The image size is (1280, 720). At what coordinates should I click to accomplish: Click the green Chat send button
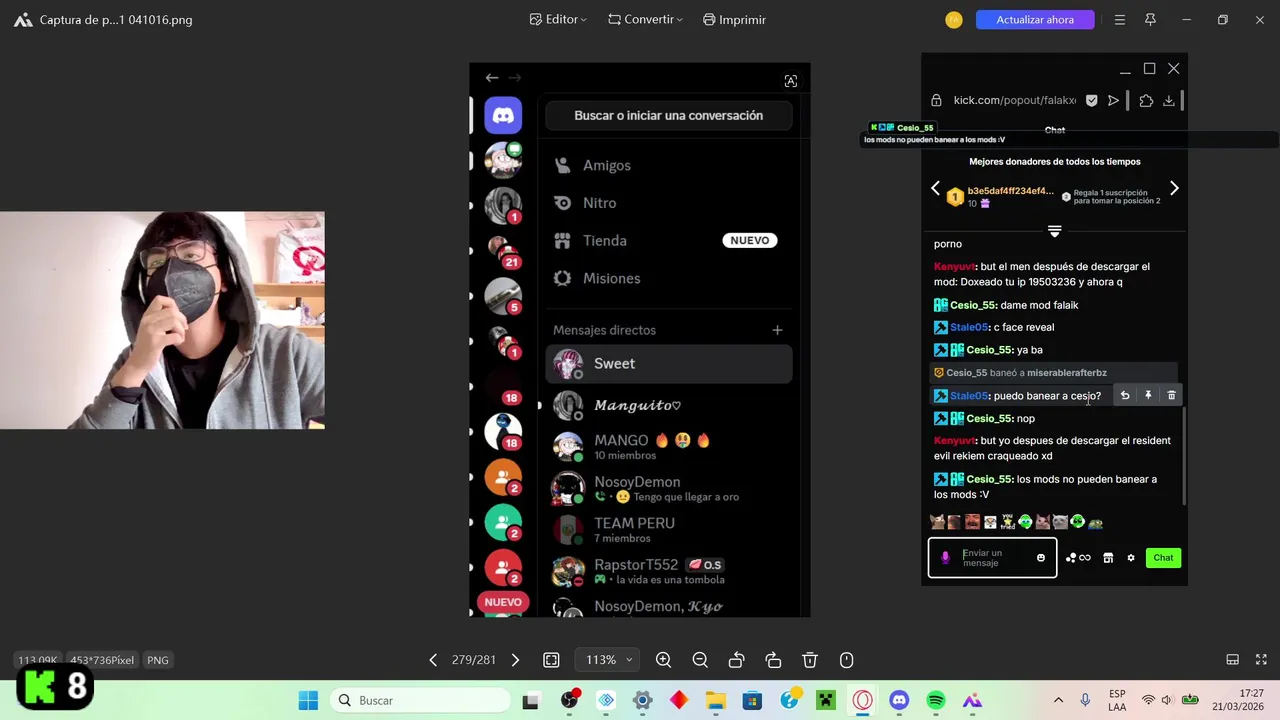pyautogui.click(x=1163, y=558)
